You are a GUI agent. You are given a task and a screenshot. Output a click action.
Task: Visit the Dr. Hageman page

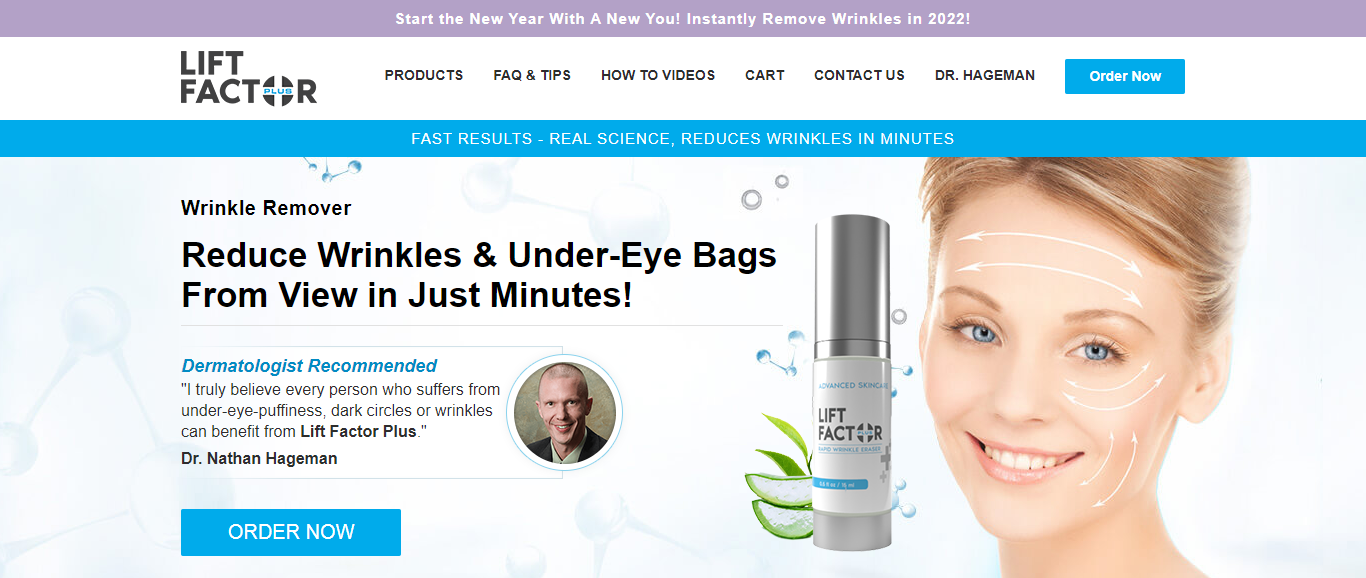[985, 75]
